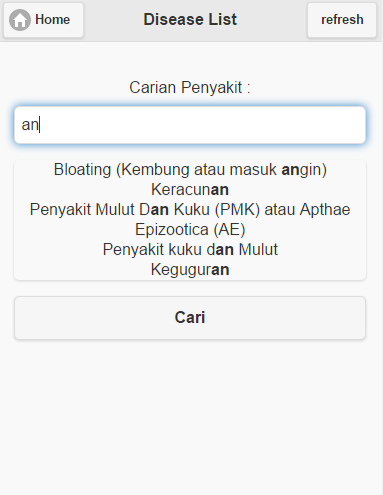Choose Keguguran from the suggestion list
The width and height of the screenshot is (383, 495).
pos(190,269)
